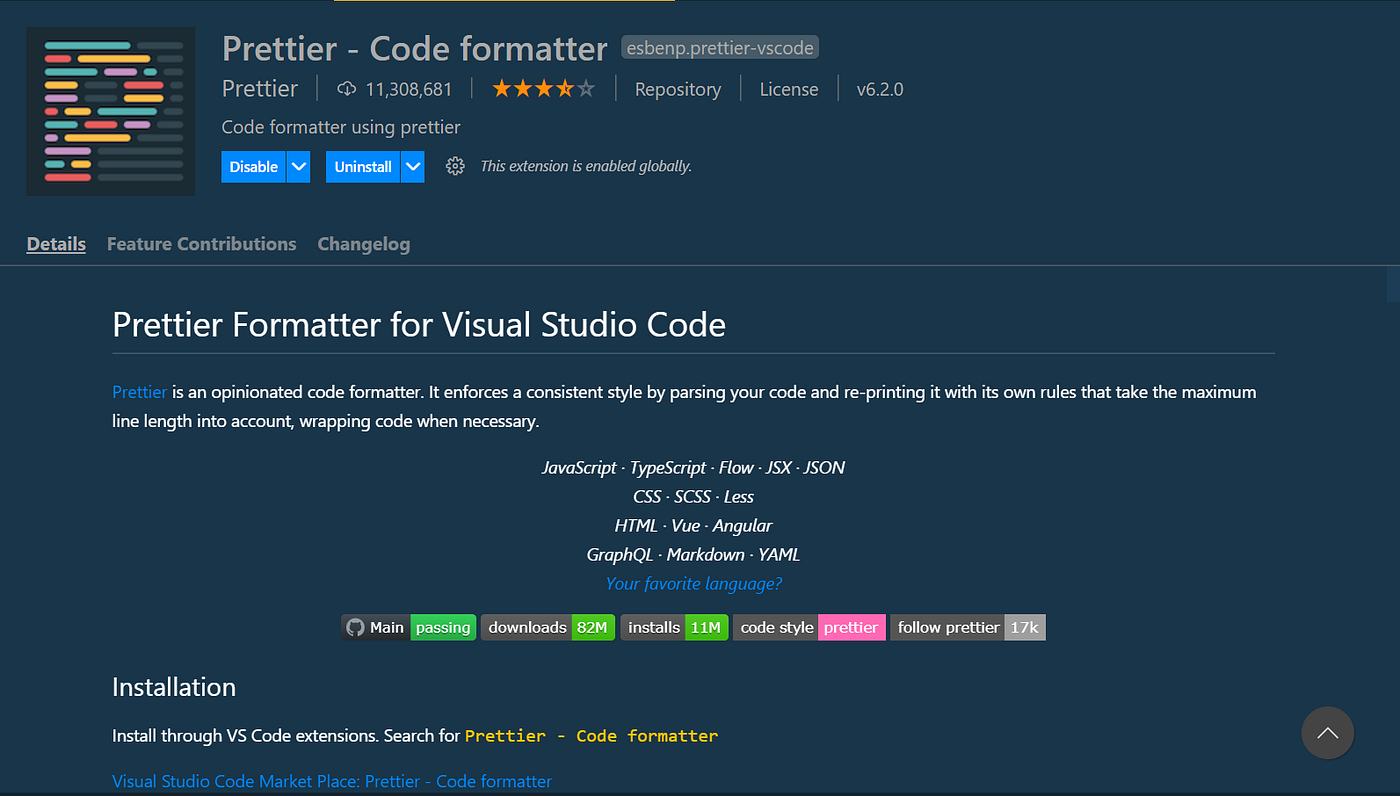Viewport: 1400px width, 796px height.
Task: Click the download count cloud icon
Action: 347,89
